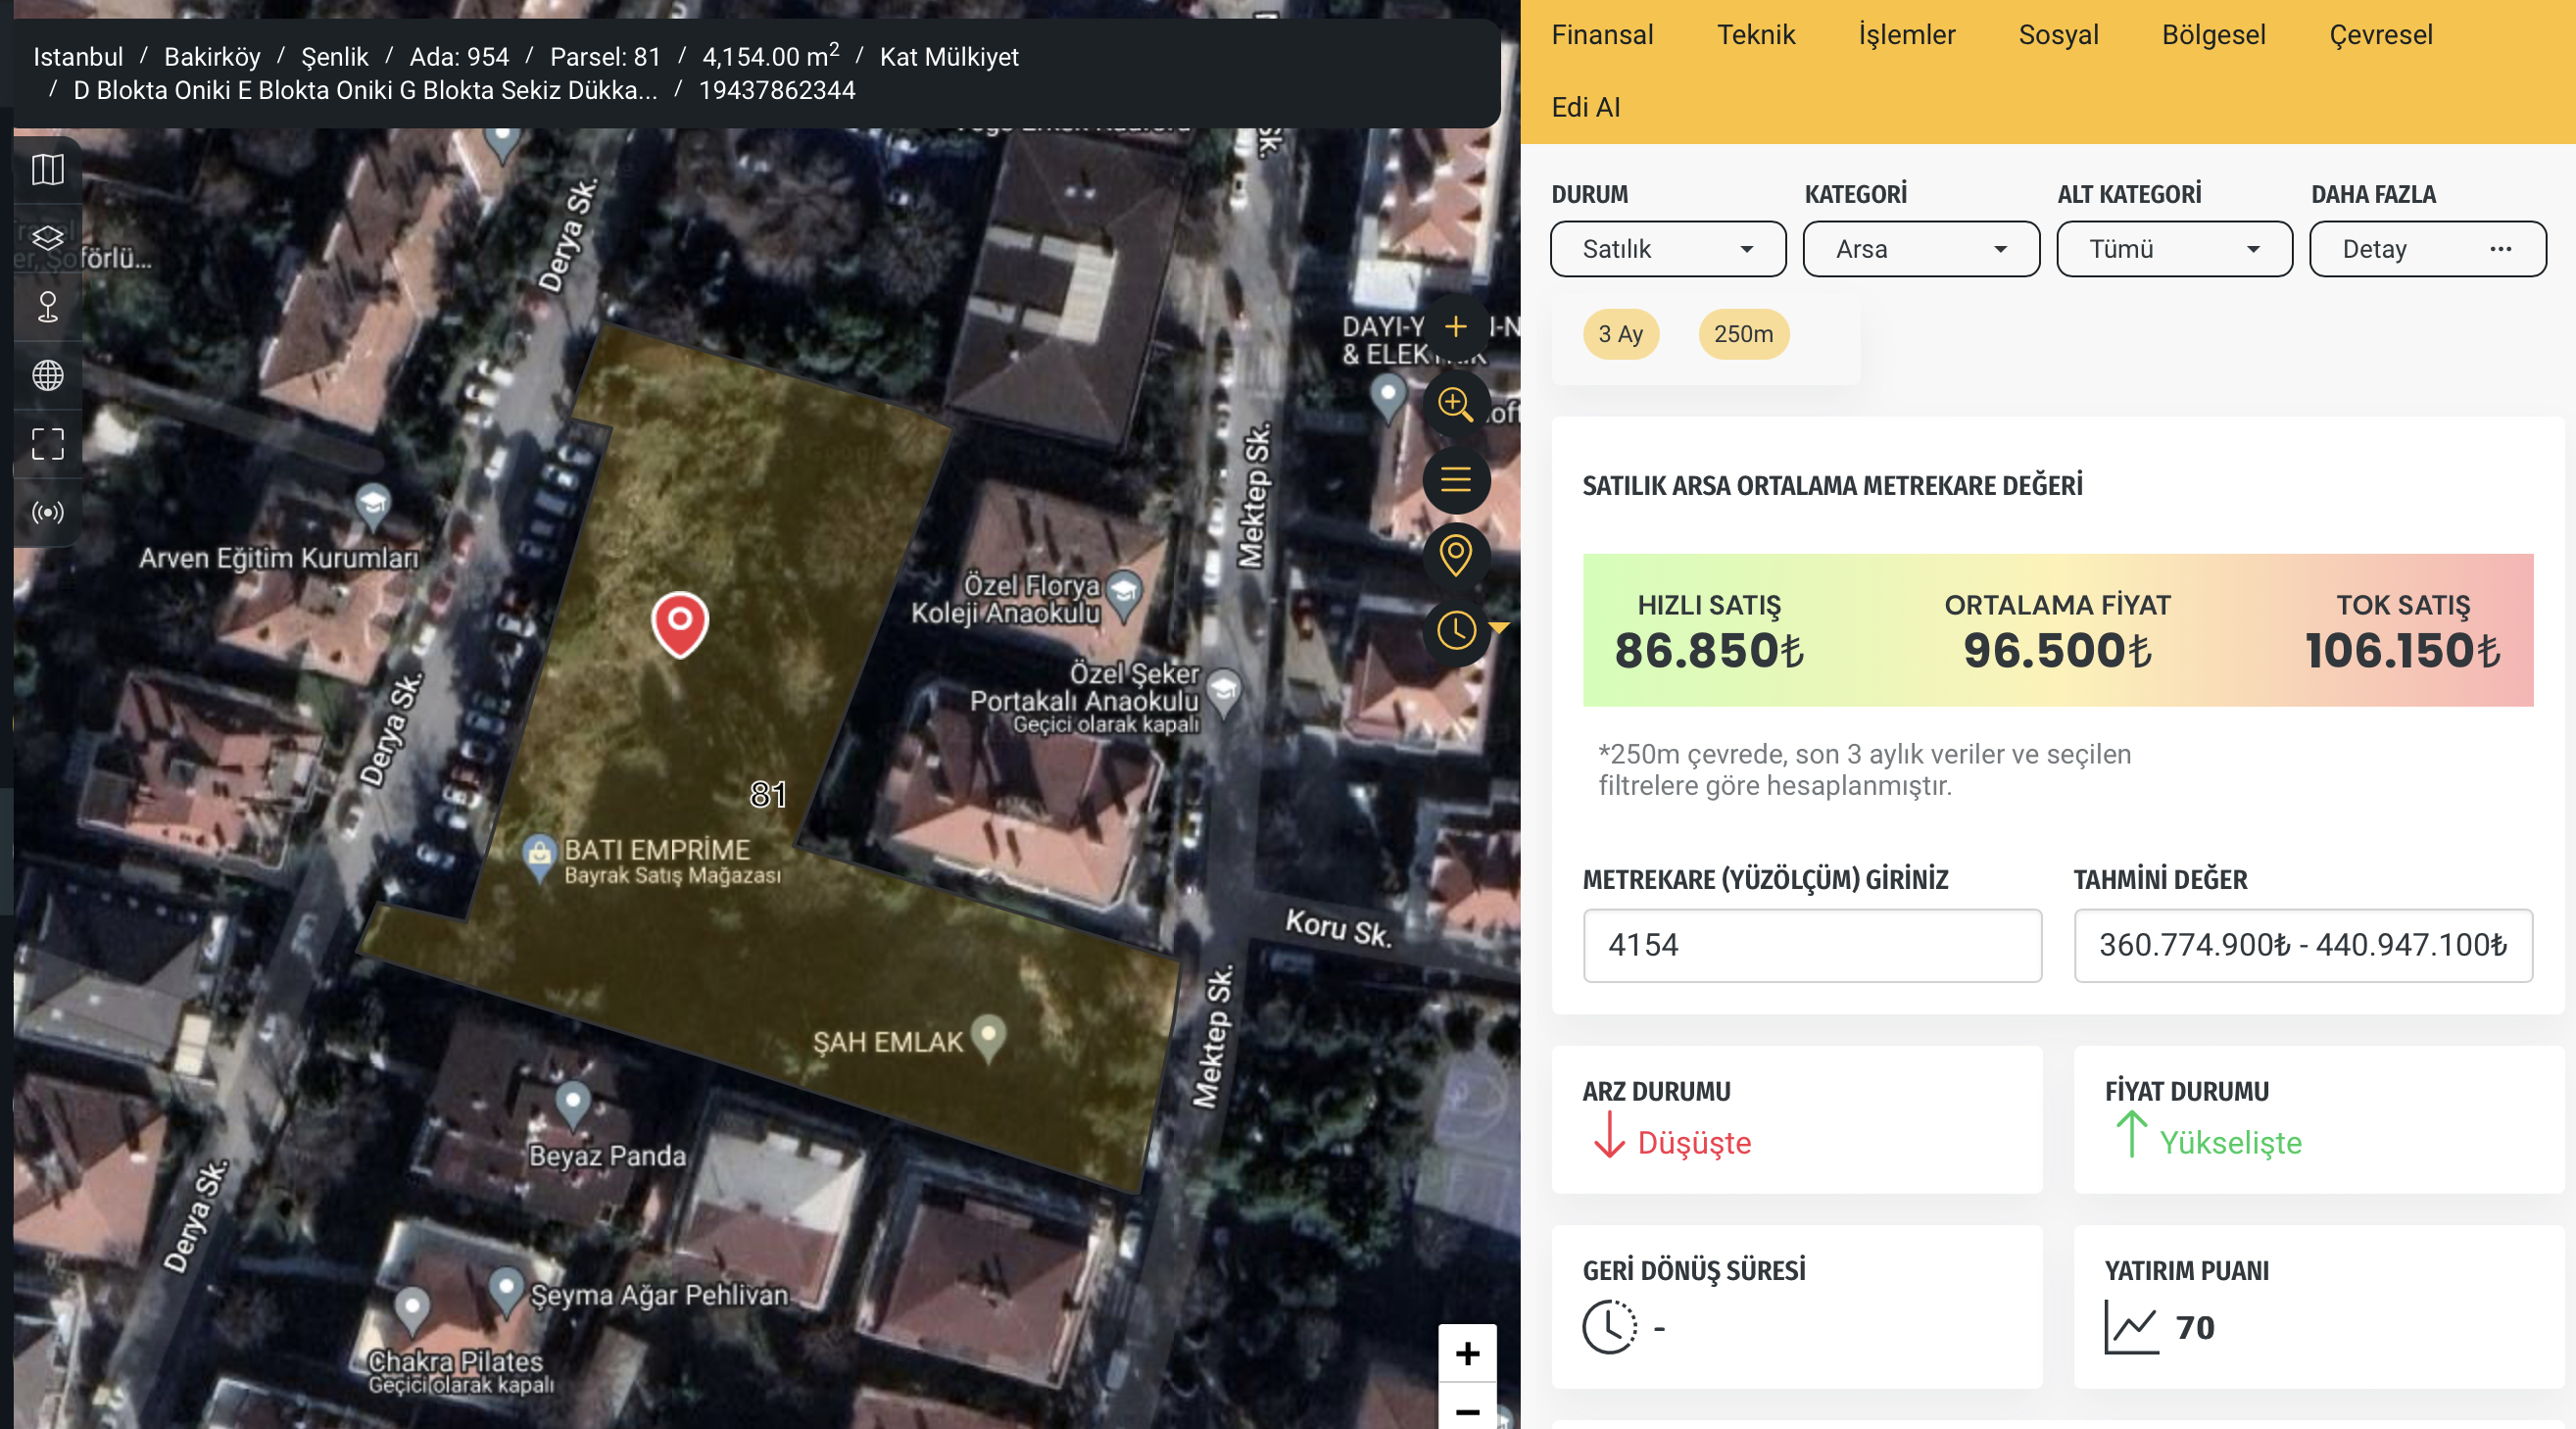The width and height of the screenshot is (2576, 1429).
Task: Click the globe icon in sidebar
Action: click(47, 376)
